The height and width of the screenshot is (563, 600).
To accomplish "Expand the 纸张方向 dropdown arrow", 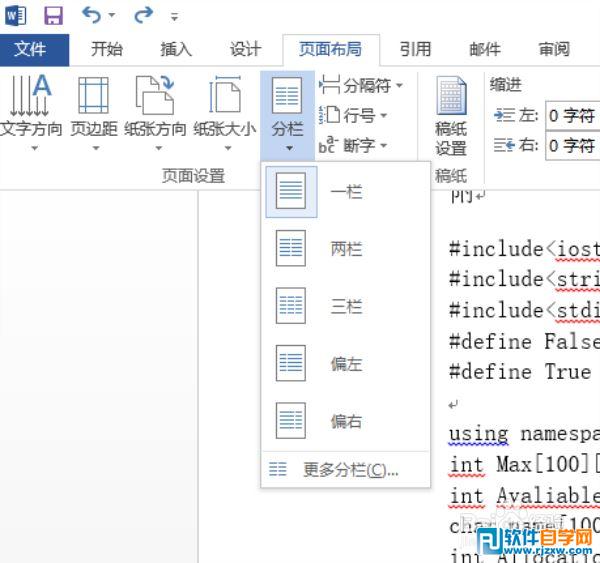I will coord(159,148).
